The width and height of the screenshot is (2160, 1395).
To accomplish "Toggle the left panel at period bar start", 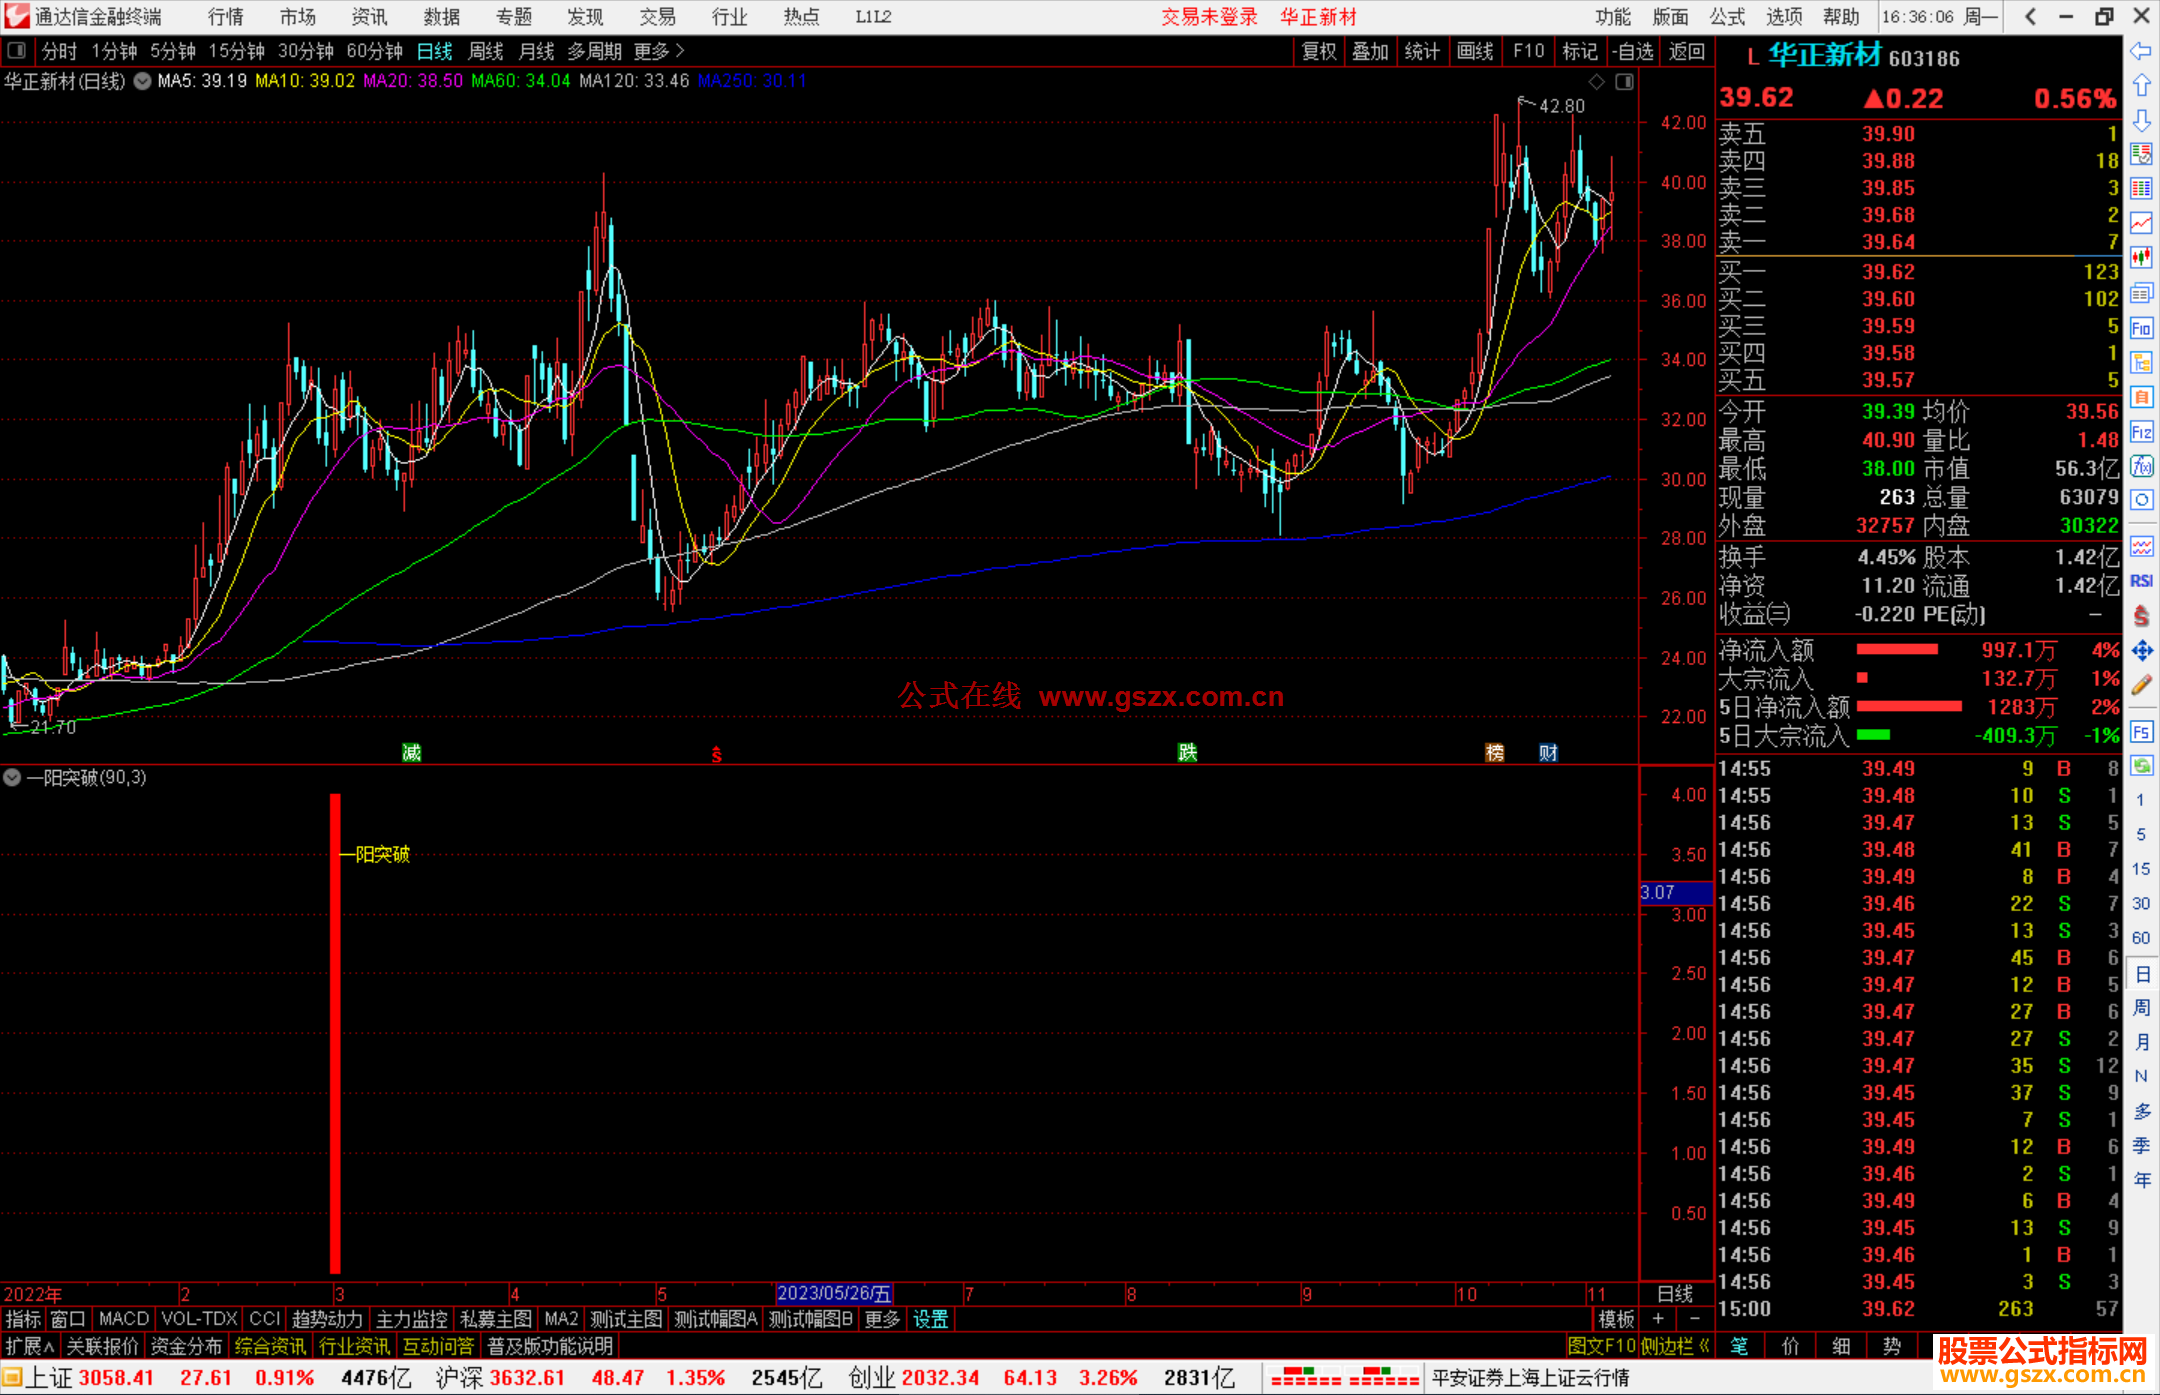I will [17, 51].
